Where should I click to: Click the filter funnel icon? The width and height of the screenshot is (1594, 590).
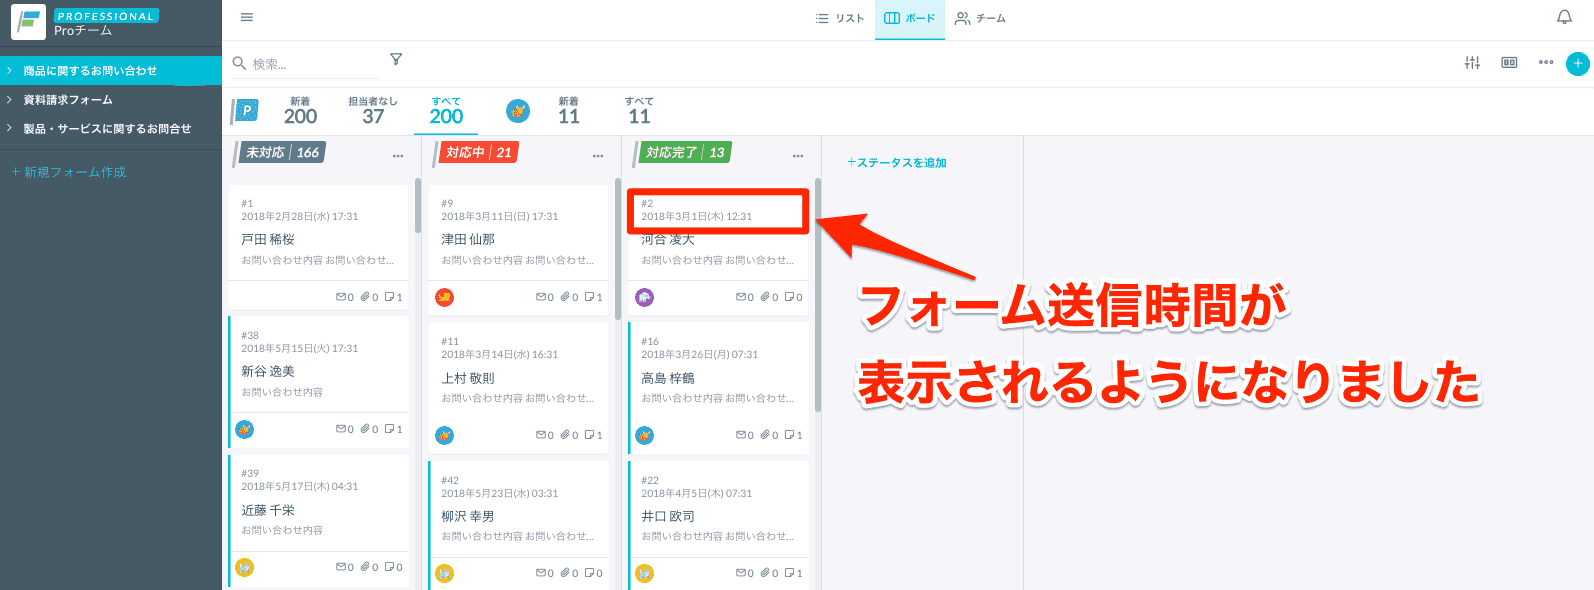click(396, 59)
